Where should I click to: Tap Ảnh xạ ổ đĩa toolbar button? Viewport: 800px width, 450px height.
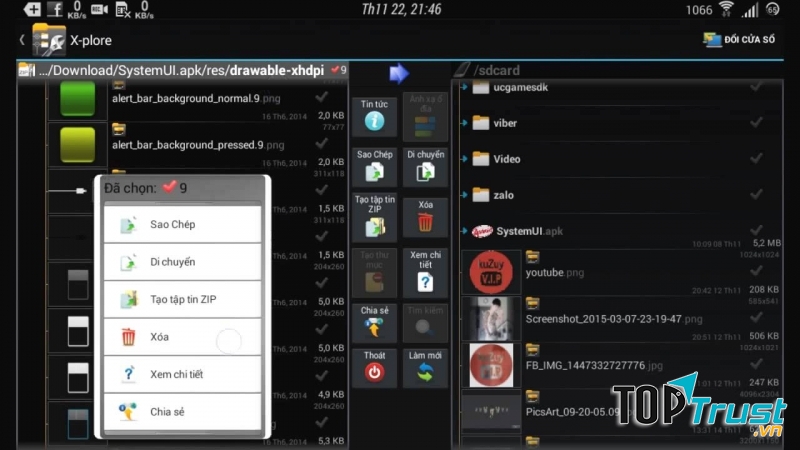click(x=425, y=117)
